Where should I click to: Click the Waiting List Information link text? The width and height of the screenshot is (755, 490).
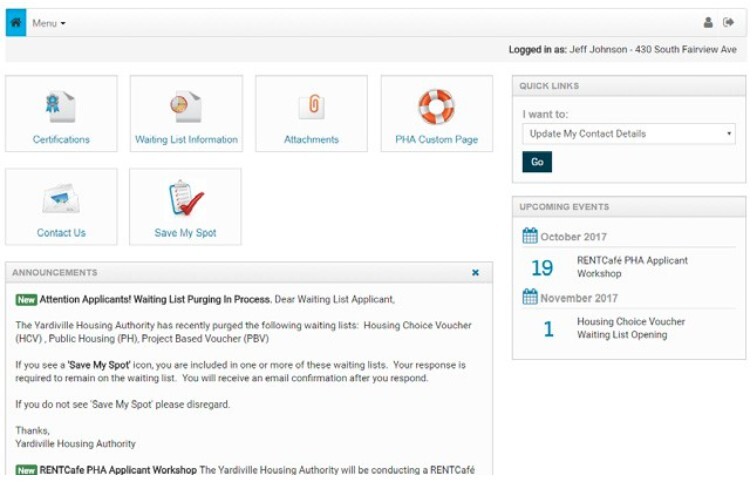pos(186,140)
